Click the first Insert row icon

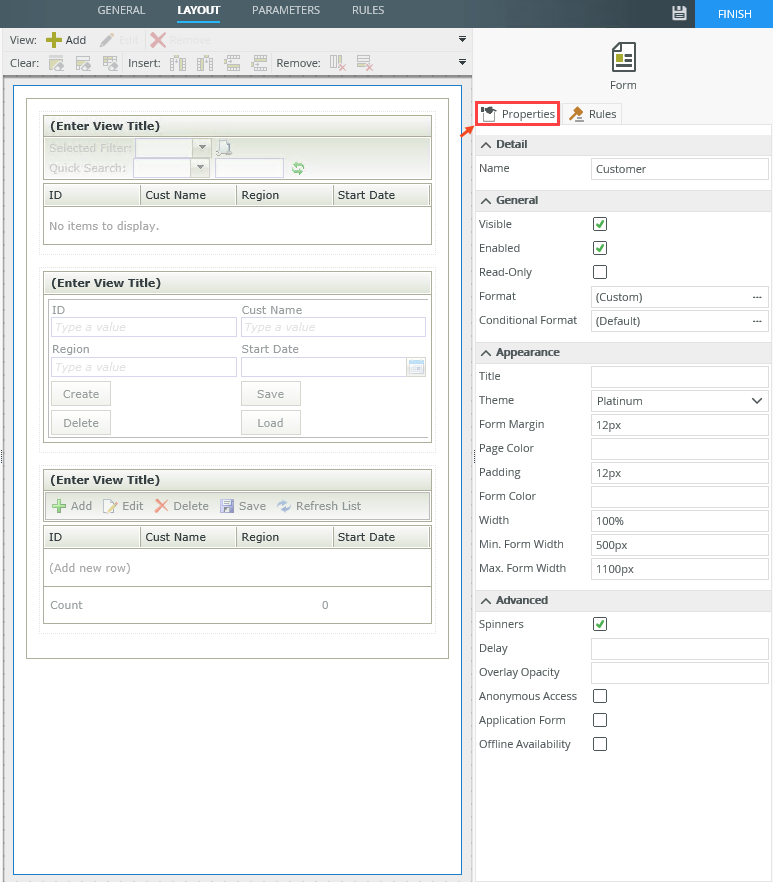[232, 63]
